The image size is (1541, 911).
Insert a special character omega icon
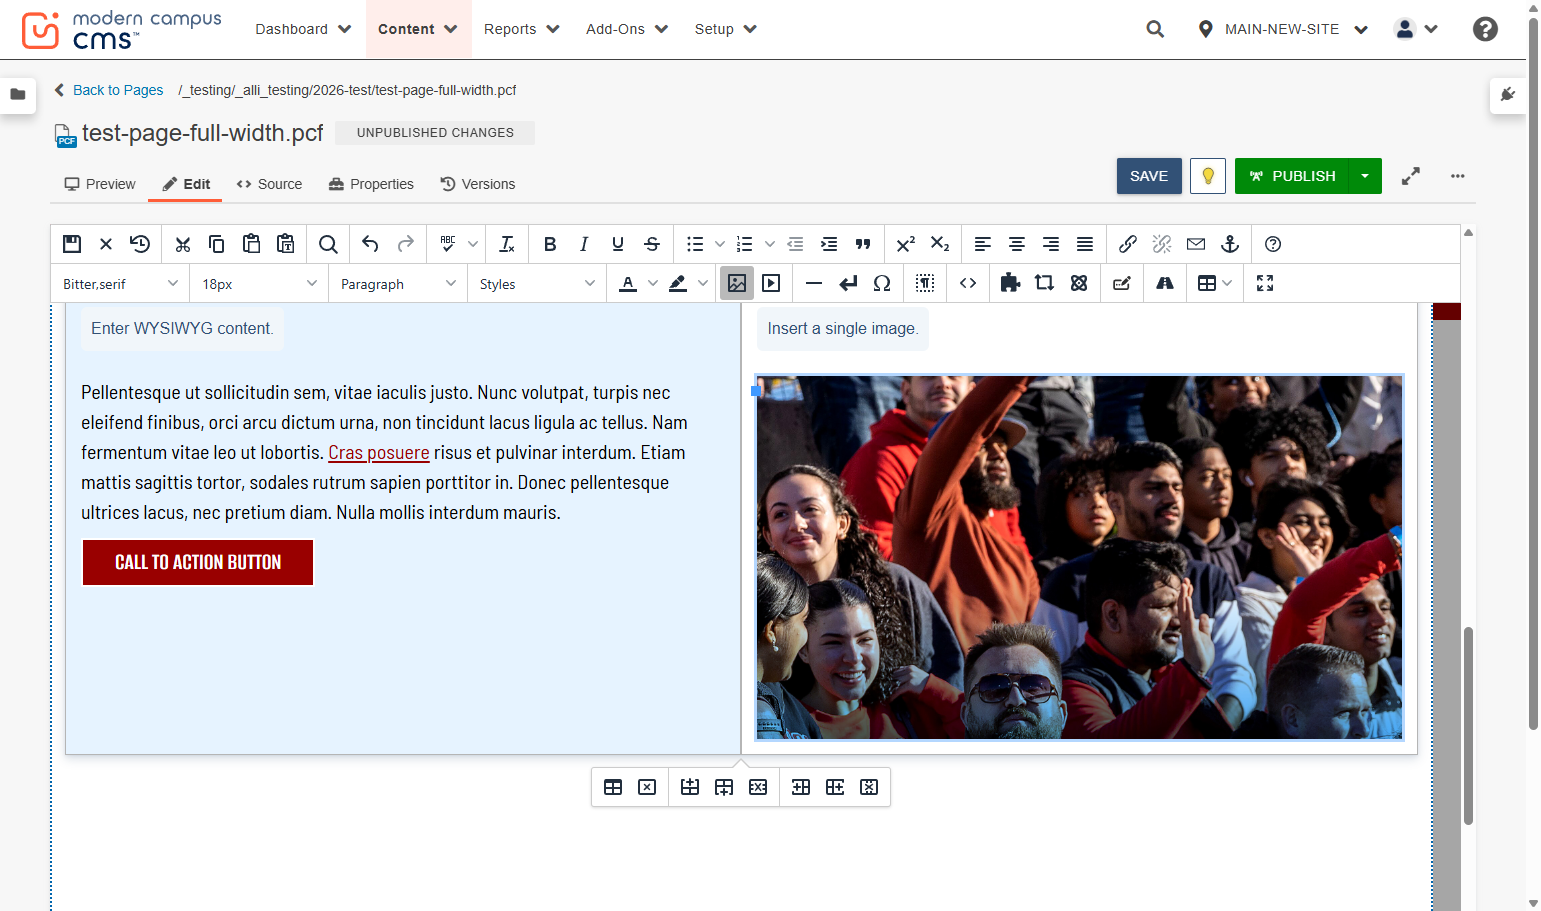coord(882,283)
